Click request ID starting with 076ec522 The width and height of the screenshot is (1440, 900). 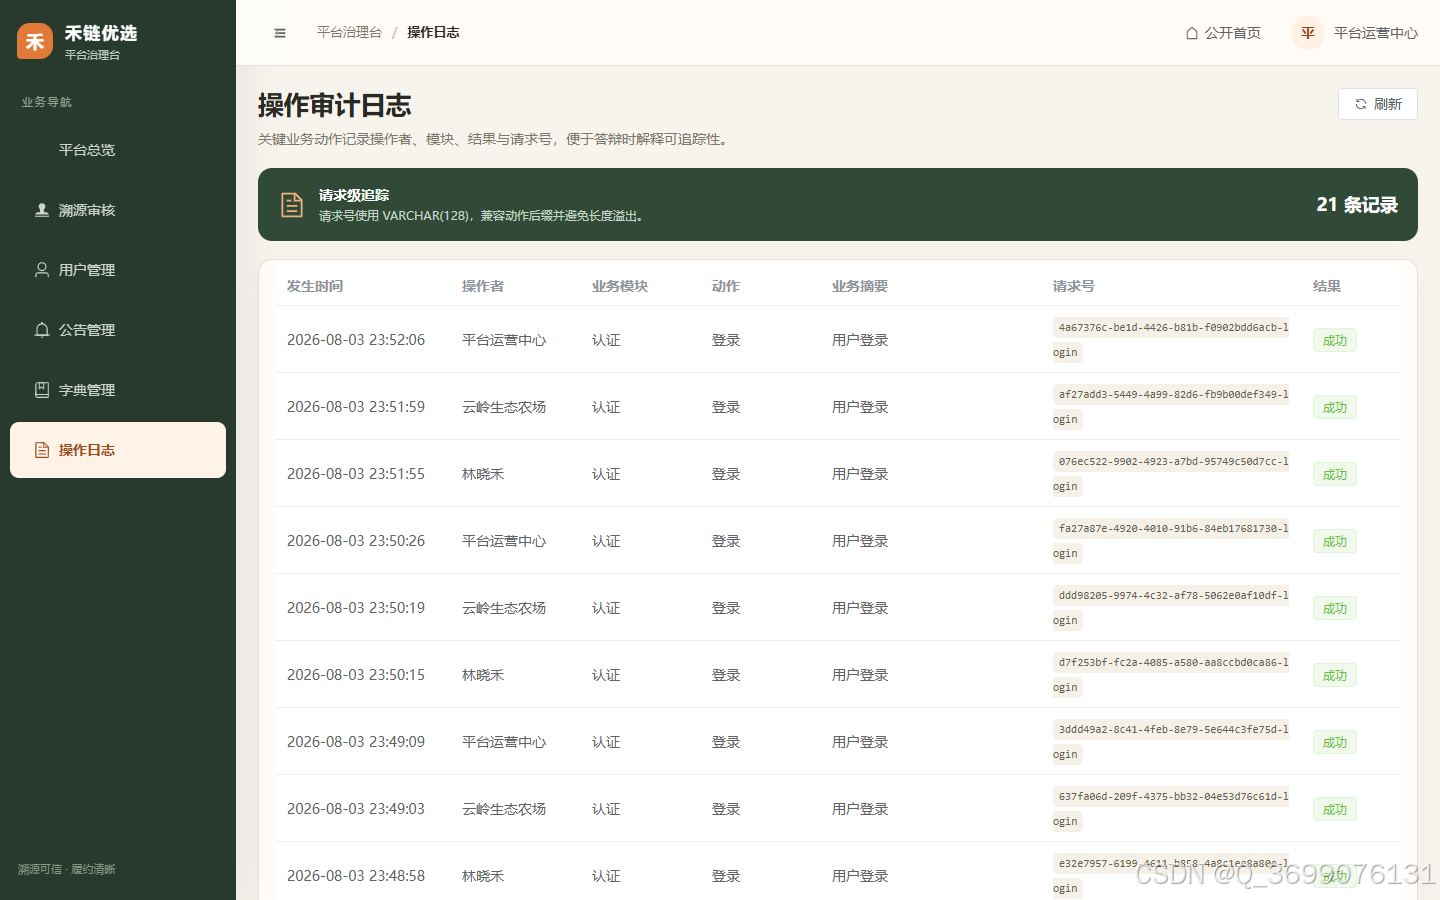1171,474
